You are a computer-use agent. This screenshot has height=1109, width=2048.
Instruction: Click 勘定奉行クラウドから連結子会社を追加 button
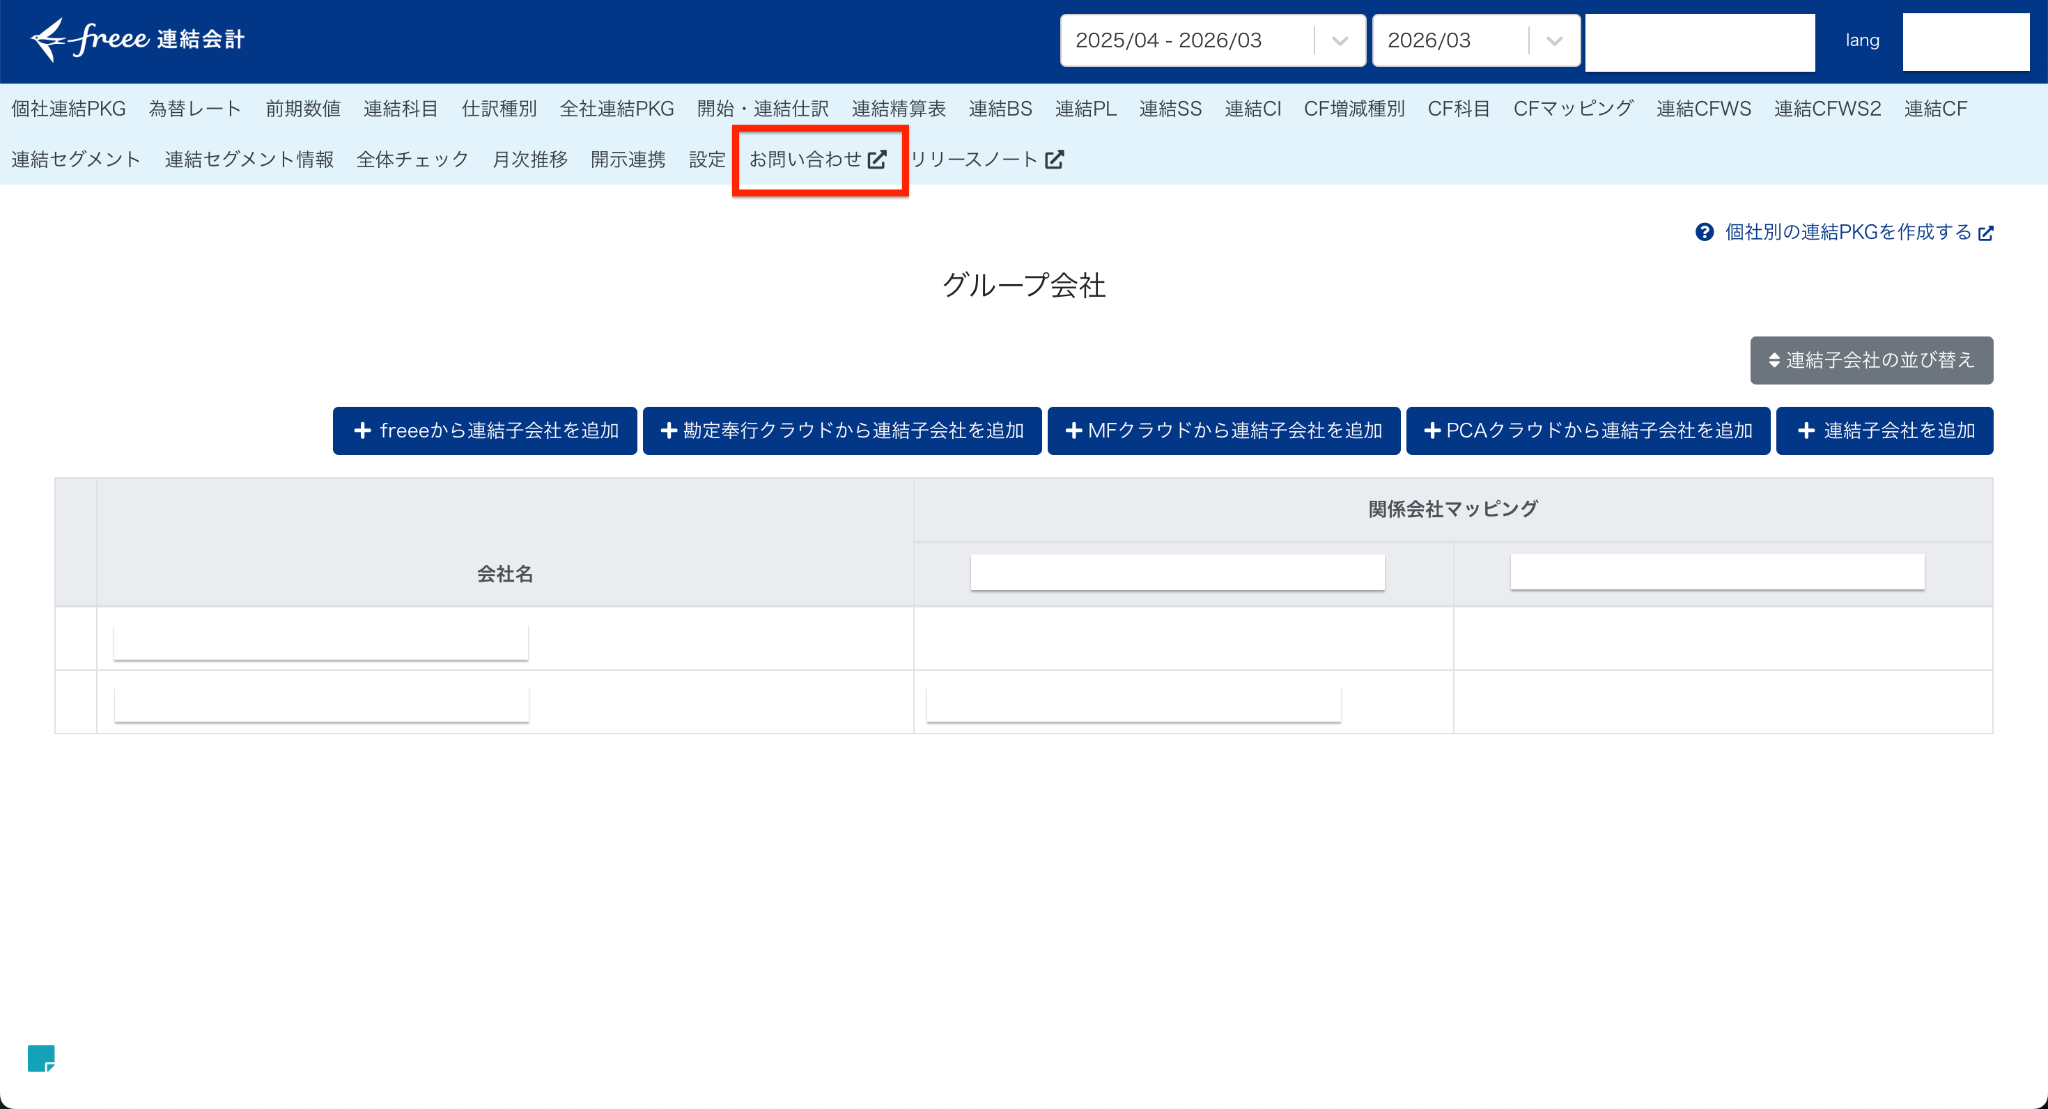coord(842,431)
